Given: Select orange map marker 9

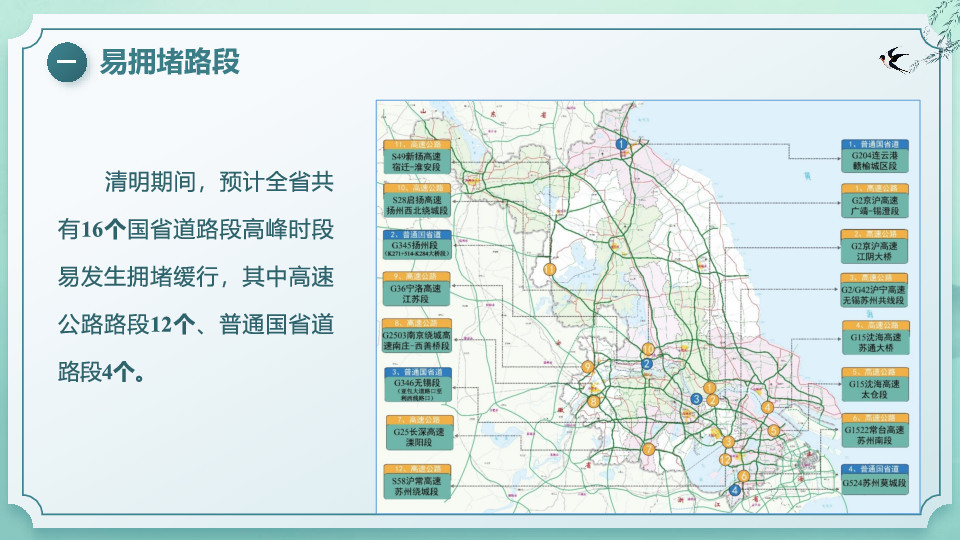Looking at the screenshot, I should point(588,367).
